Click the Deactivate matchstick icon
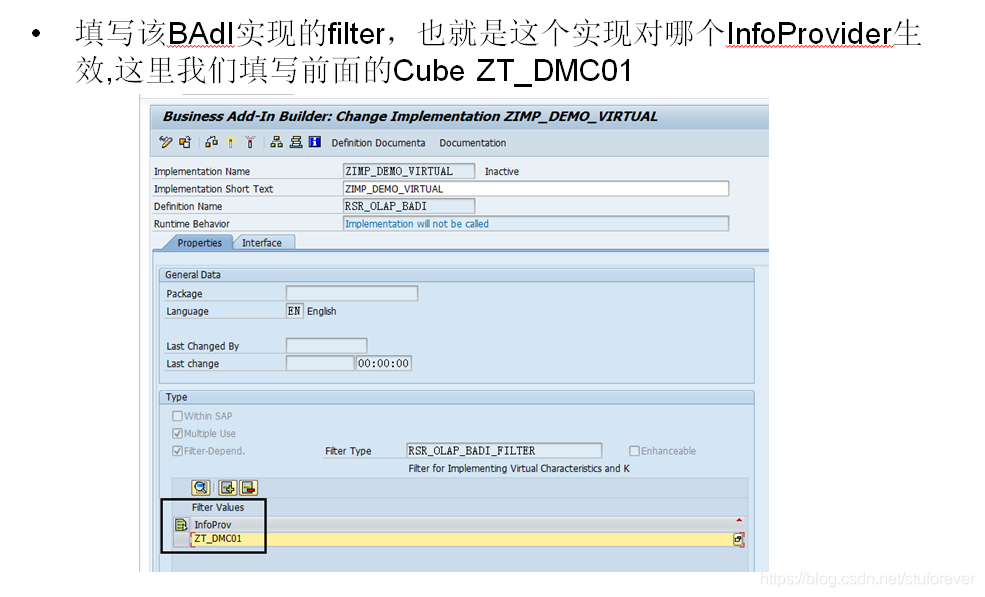The height and width of the screenshot is (597, 985). (x=250, y=143)
